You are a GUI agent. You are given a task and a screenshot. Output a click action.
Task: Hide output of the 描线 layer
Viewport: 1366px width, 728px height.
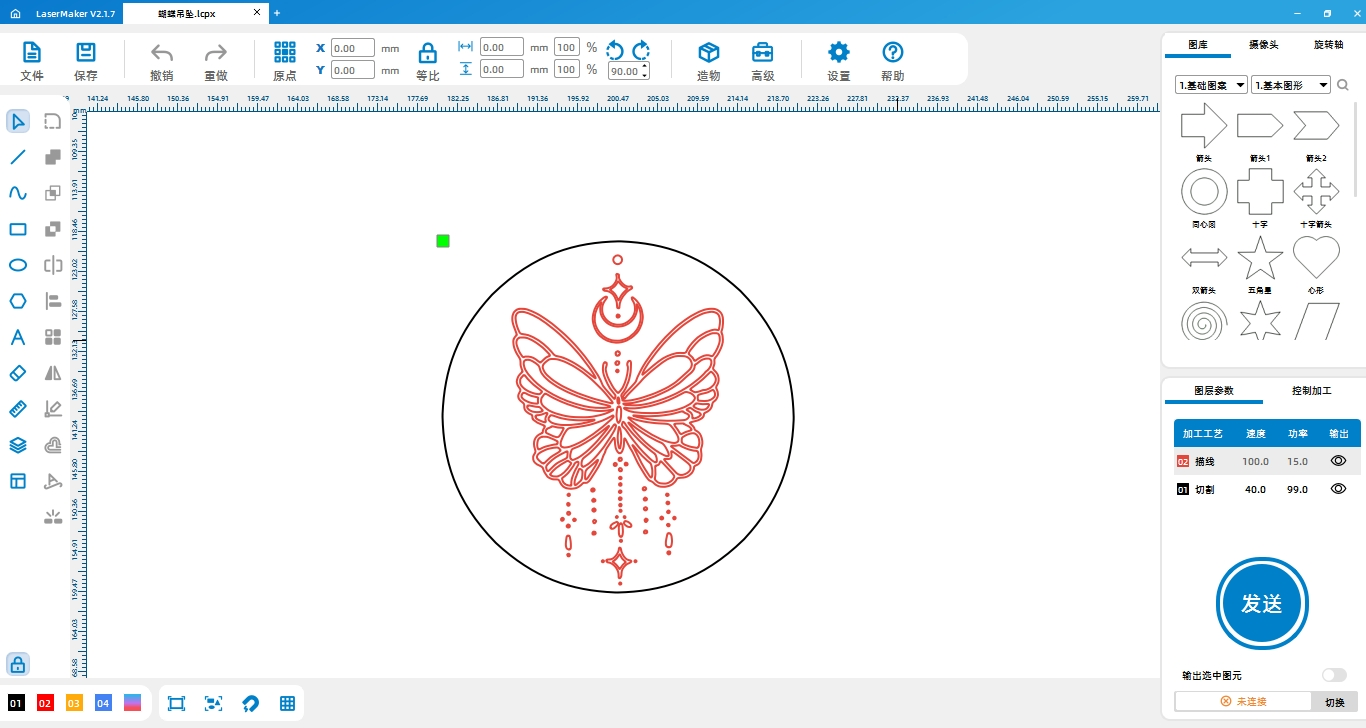click(1339, 461)
